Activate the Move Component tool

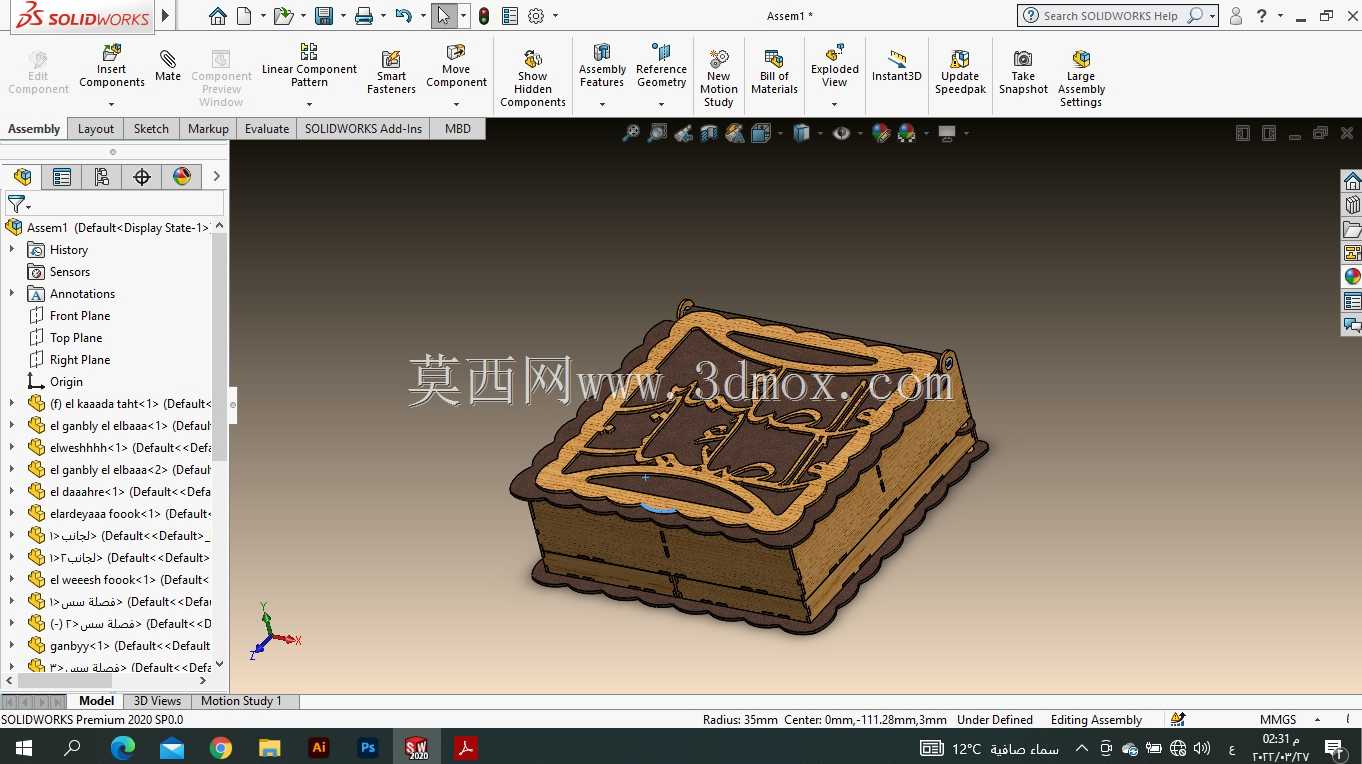click(x=456, y=65)
